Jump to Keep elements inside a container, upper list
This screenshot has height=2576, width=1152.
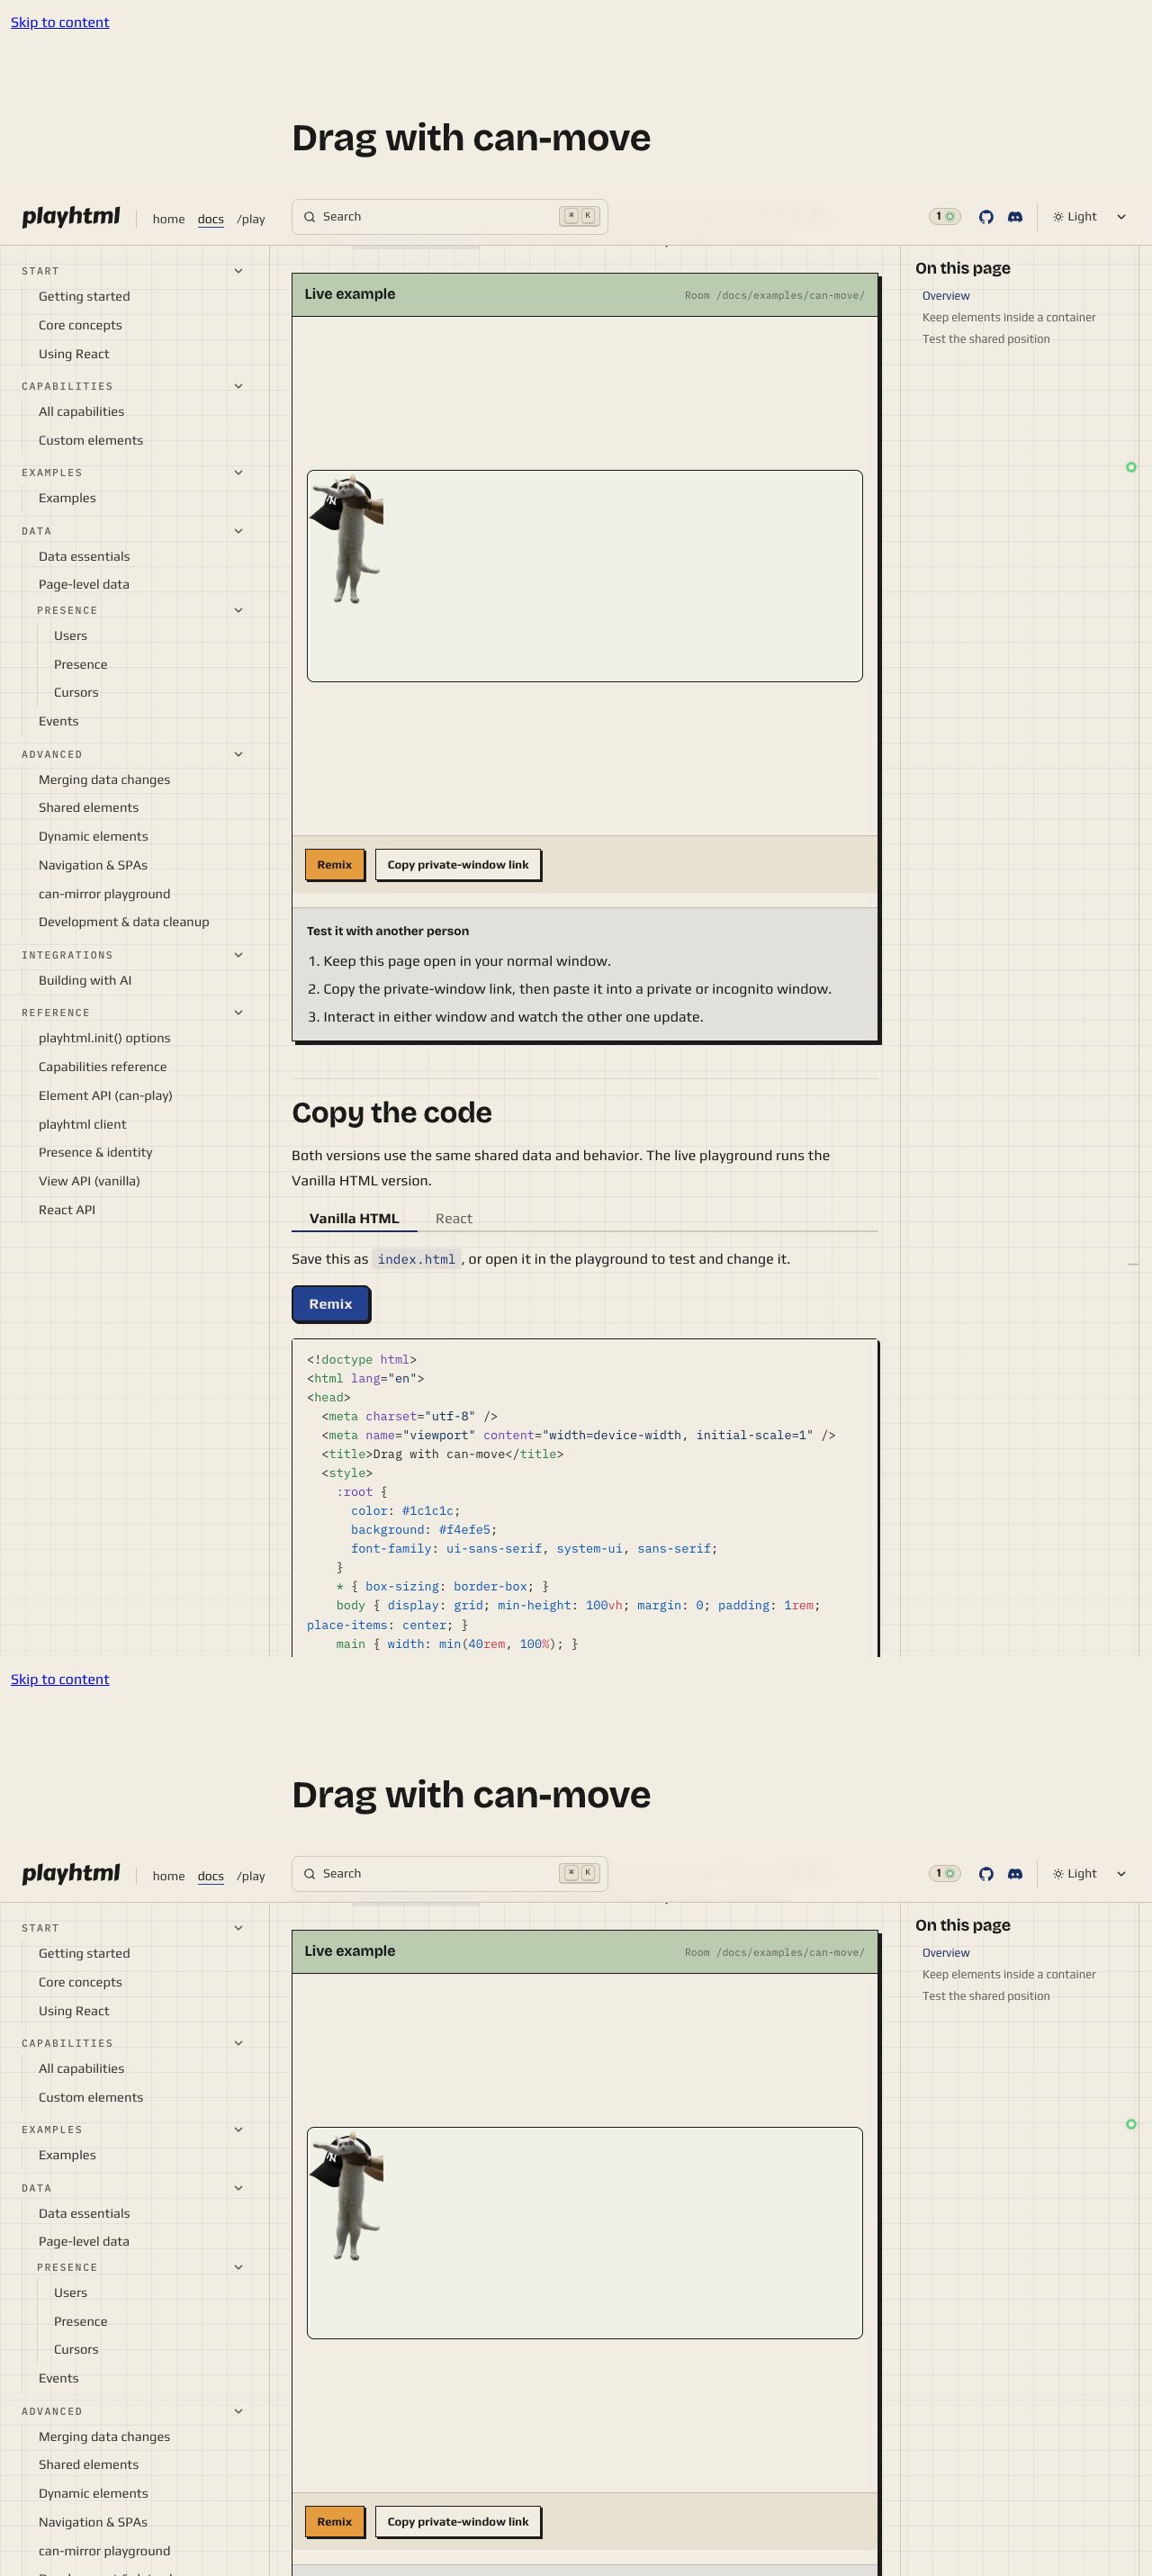1009,318
